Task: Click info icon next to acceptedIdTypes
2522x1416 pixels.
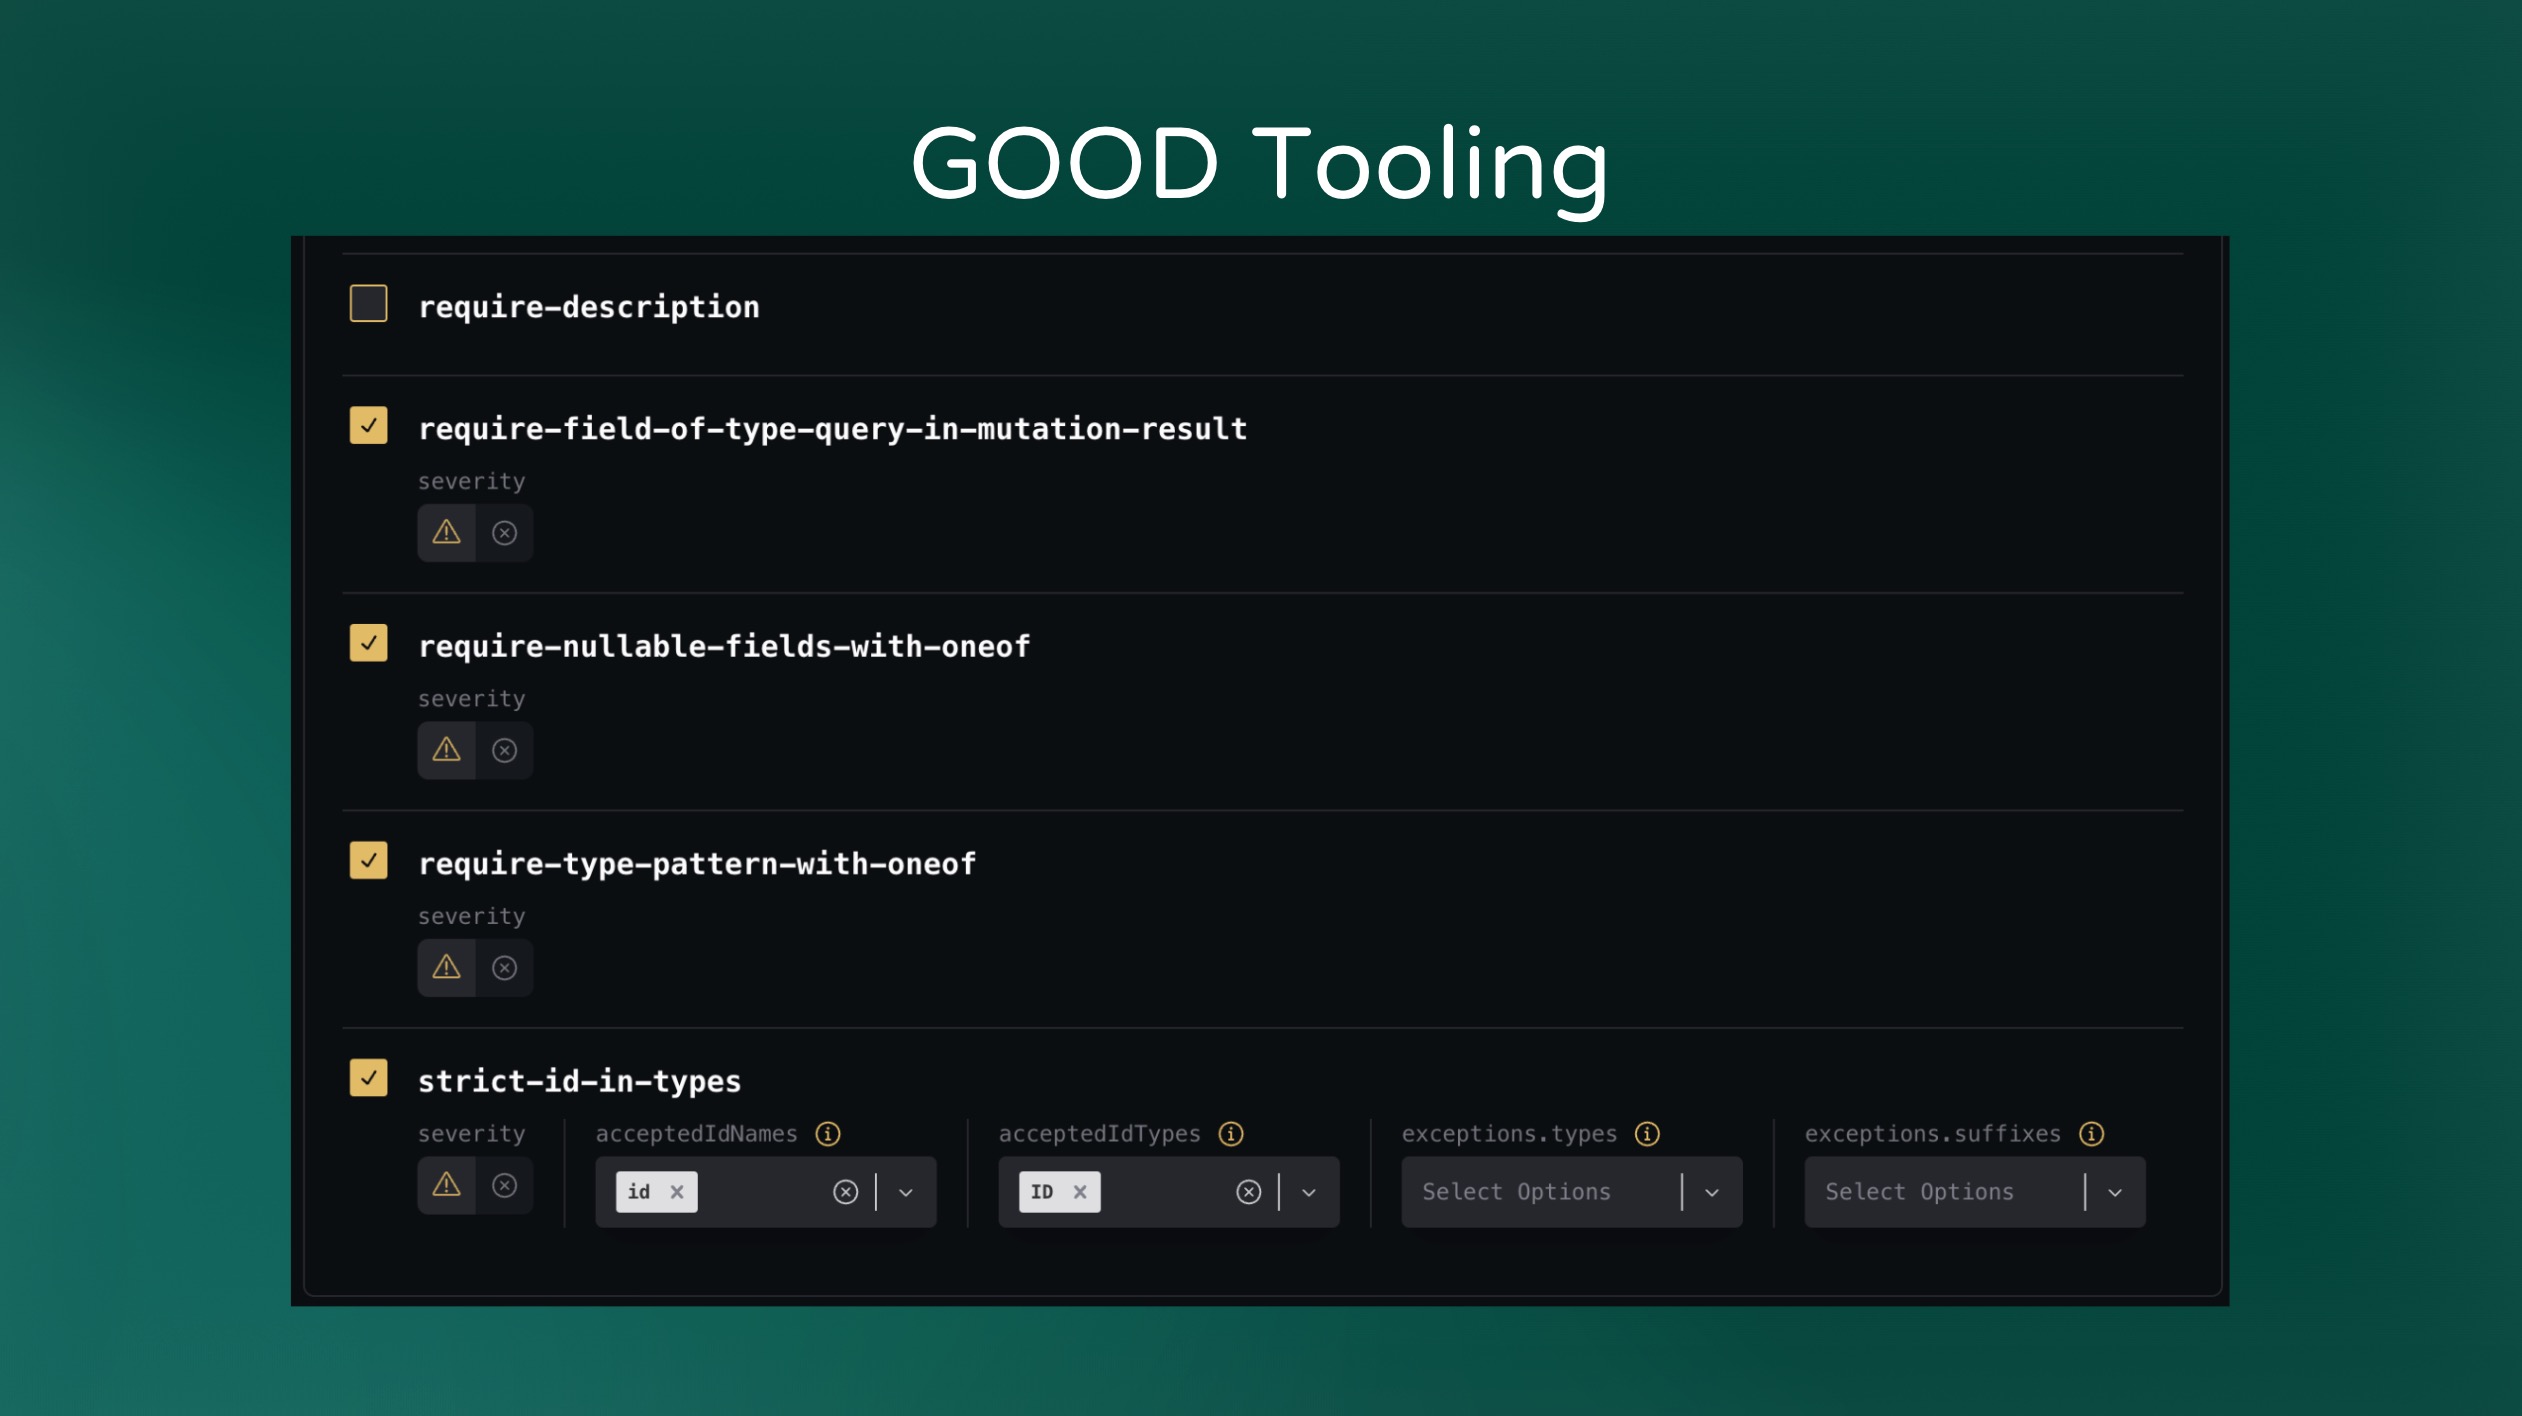Action: coord(1231,1133)
